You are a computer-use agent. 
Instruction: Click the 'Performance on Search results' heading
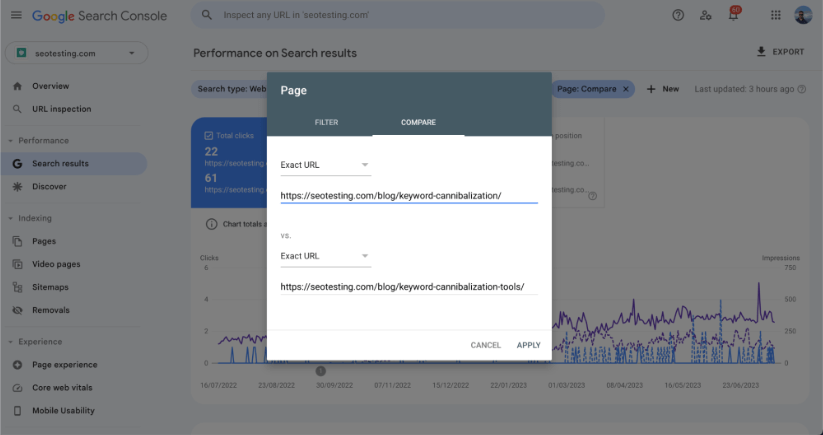tap(275, 53)
